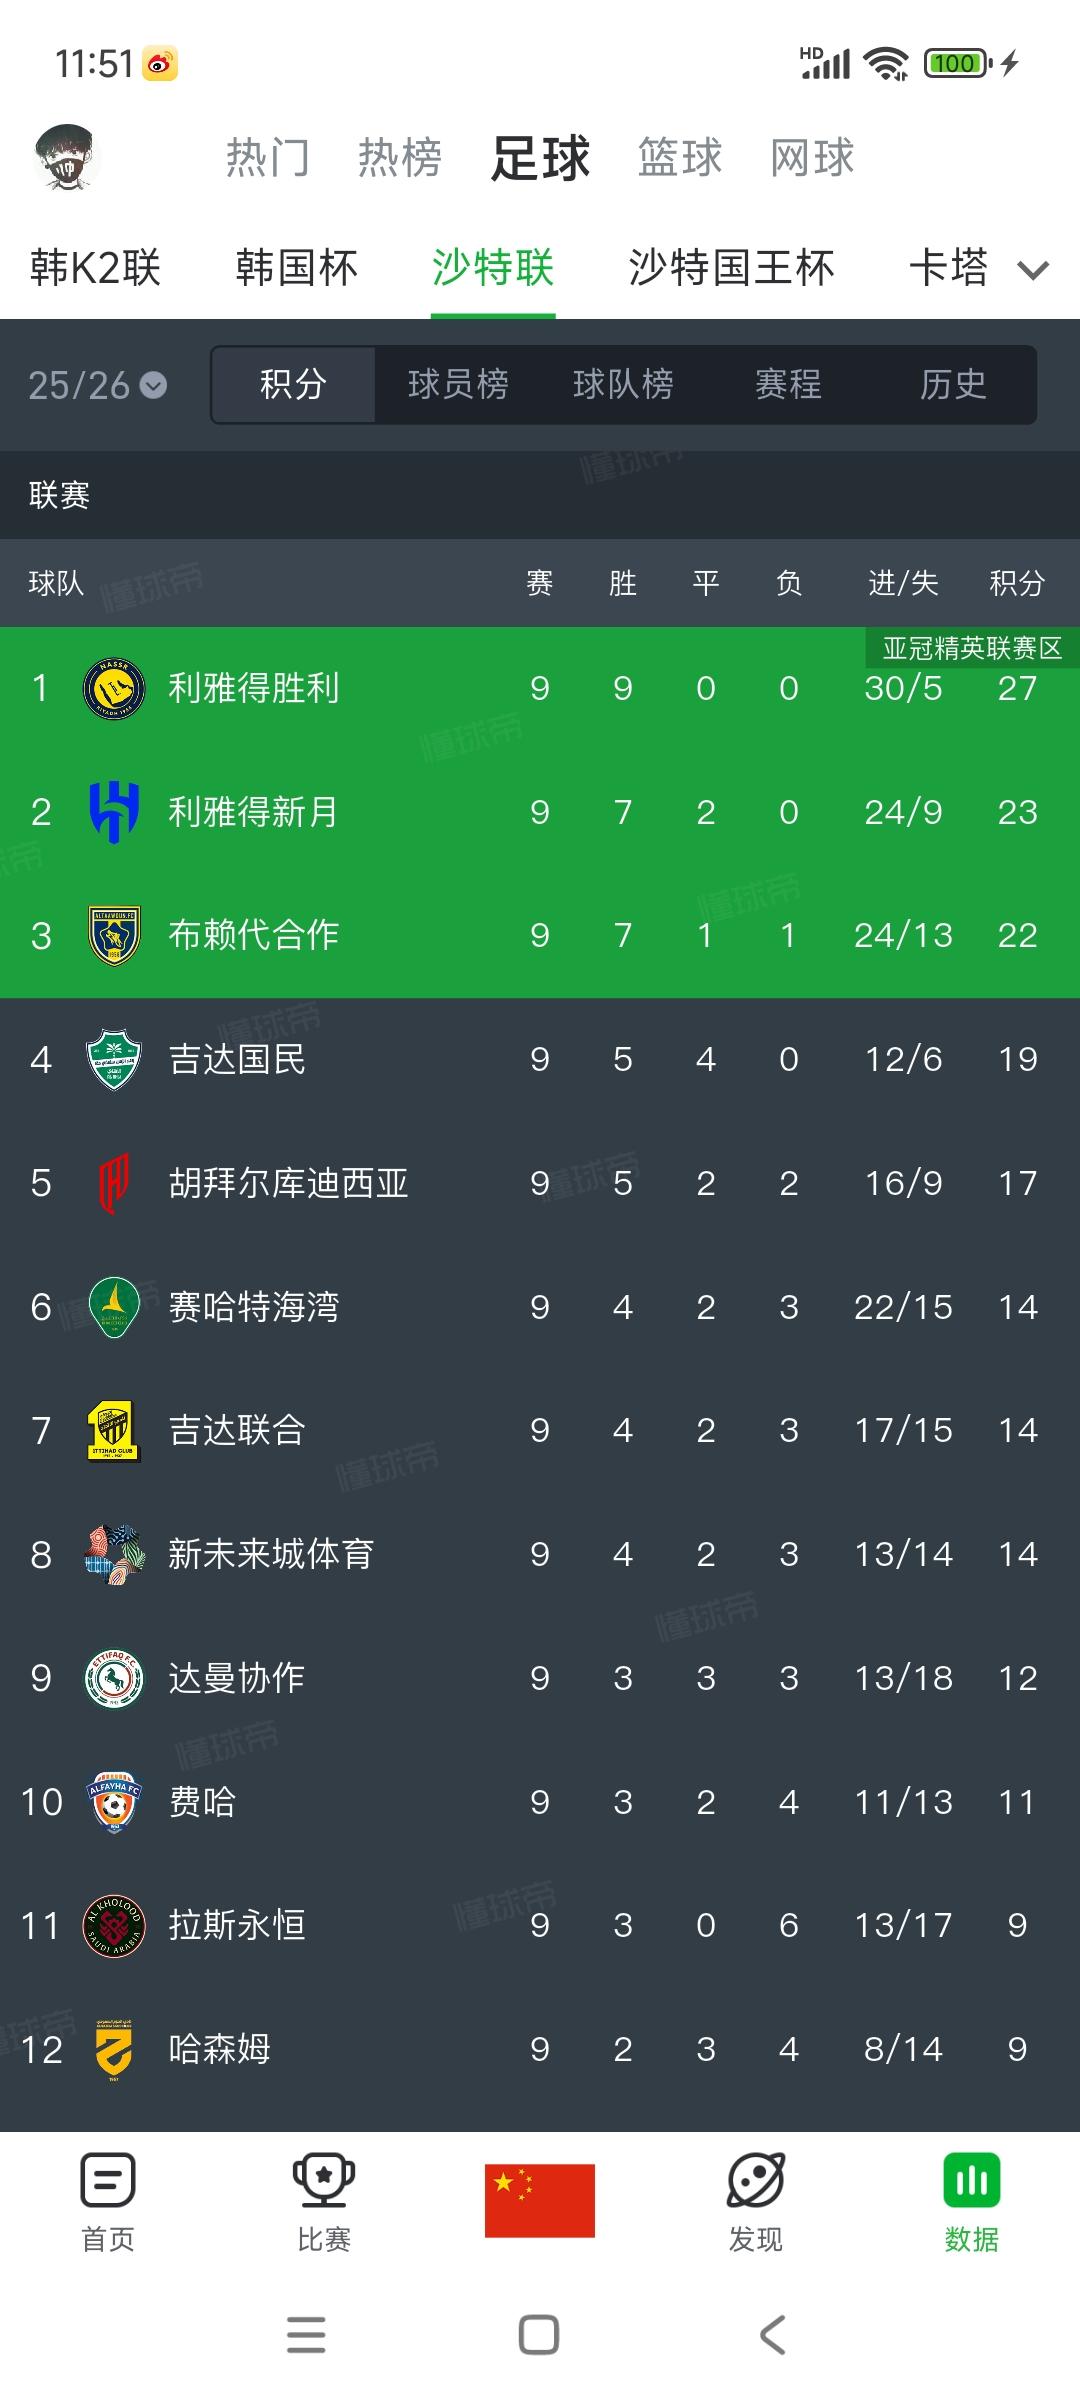Open 吉达国民 team row
The height and width of the screenshot is (2400, 1080).
pos(540,1059)
